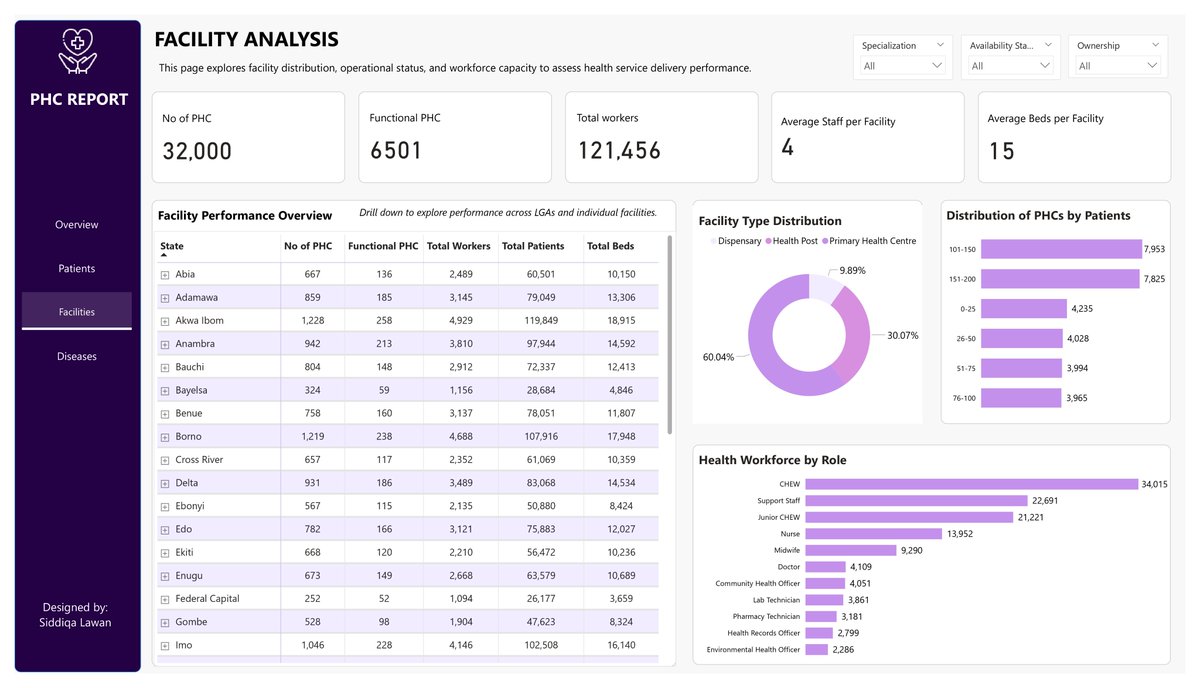Select the Midwife workforce bar
Image resolution: width=1200 pixels, height=688 pixels.
(x=851, y=550)
